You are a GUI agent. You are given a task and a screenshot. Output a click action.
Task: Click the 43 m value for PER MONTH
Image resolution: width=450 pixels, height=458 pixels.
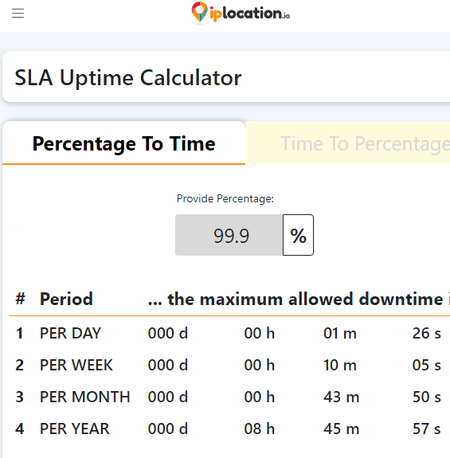341,397
